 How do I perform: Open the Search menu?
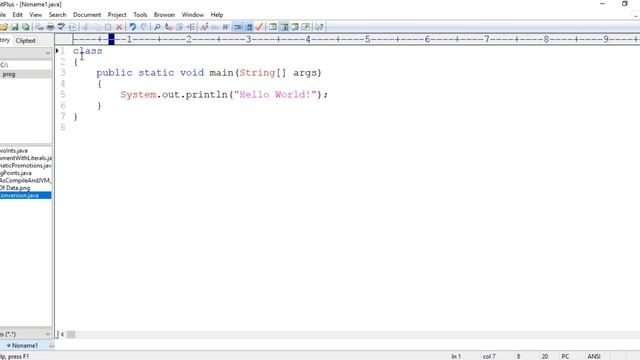click(57, 15)
